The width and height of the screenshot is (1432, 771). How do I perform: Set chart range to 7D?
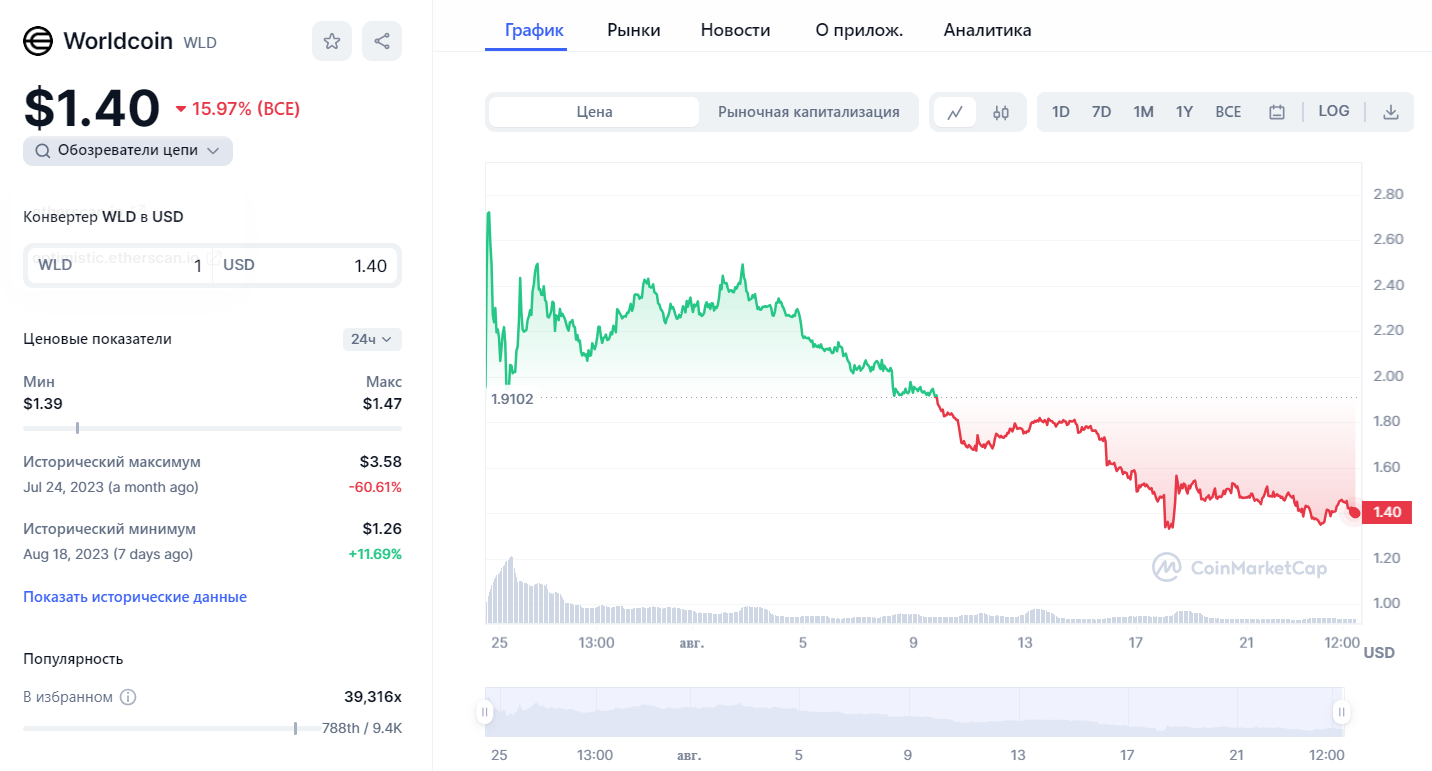pyautogui.click(x=1101, y=112)
